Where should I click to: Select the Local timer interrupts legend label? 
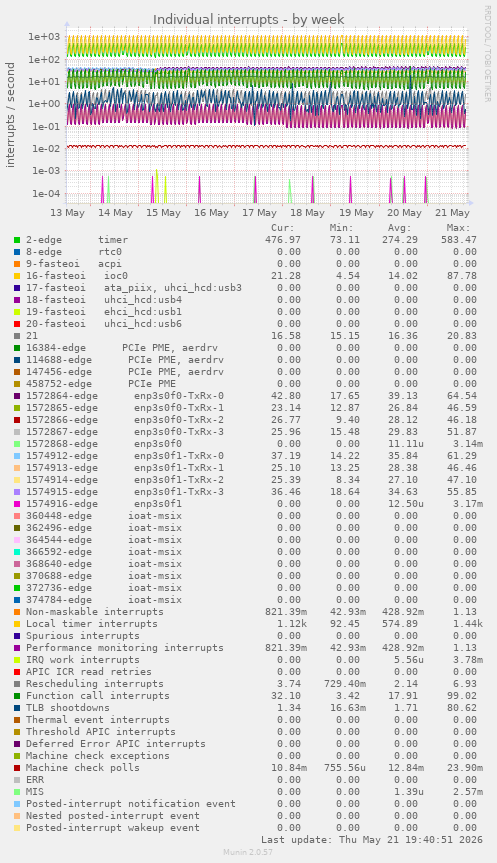point(91,624)
